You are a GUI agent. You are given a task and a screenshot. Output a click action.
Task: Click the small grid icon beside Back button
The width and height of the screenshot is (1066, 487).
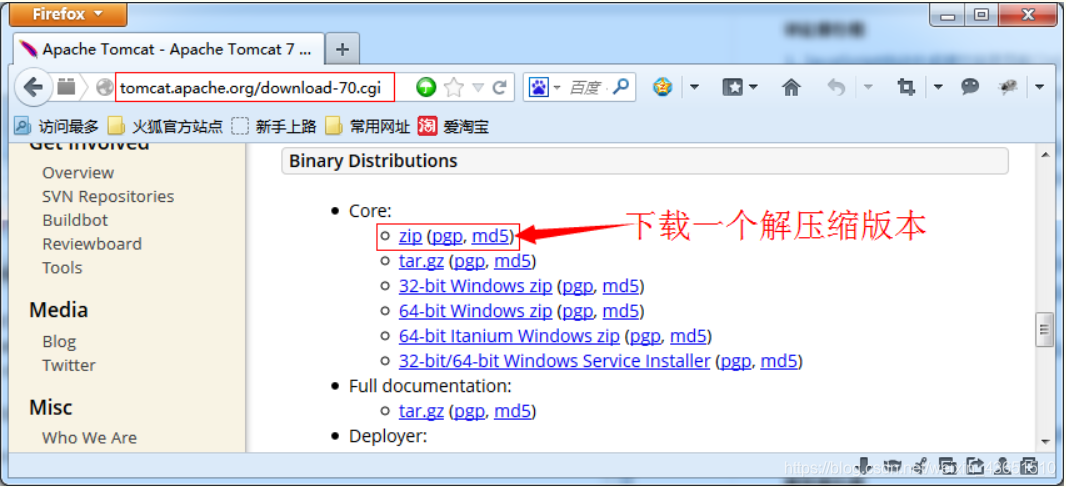(66, 86)
